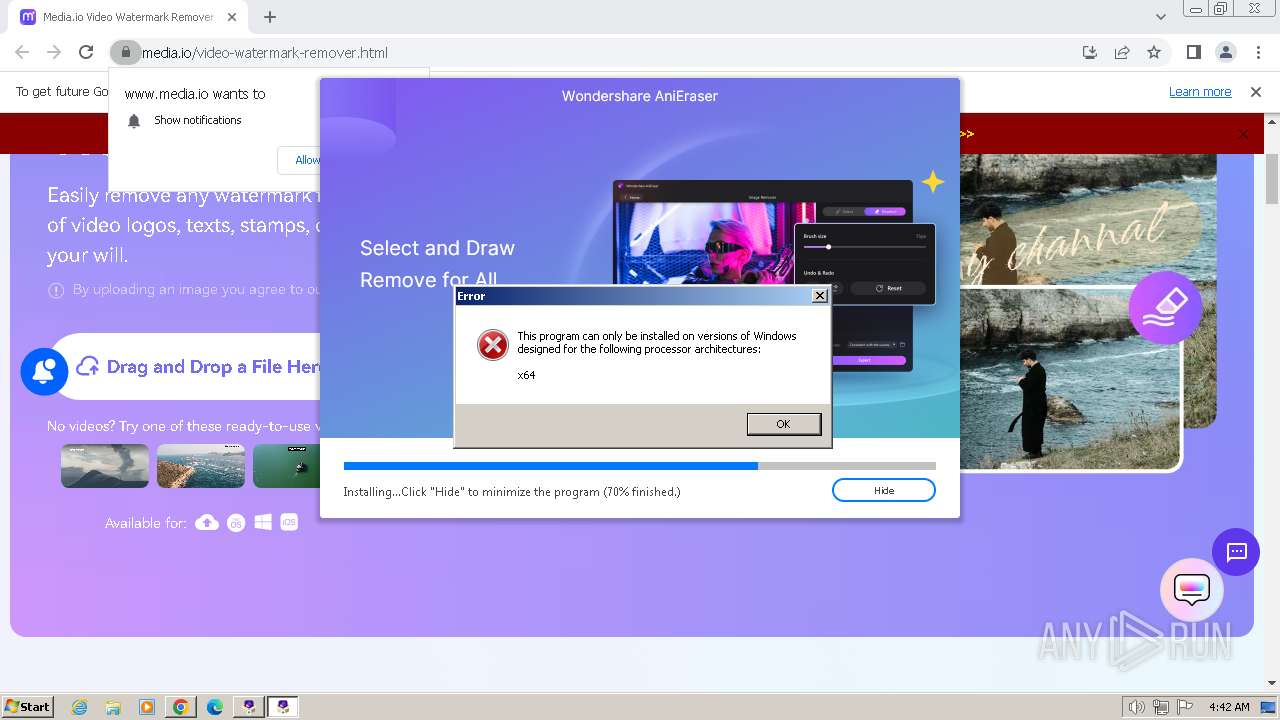Click the installer progress bar

click(x=640, y=466)
